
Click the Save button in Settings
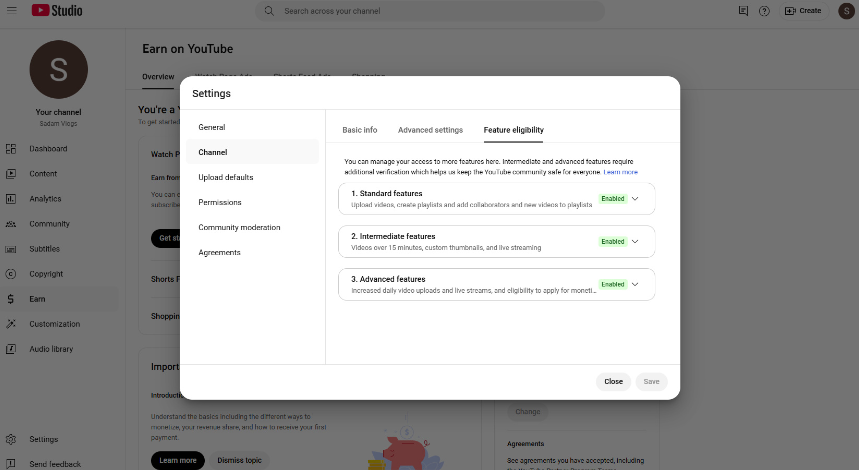click(651, 382)
